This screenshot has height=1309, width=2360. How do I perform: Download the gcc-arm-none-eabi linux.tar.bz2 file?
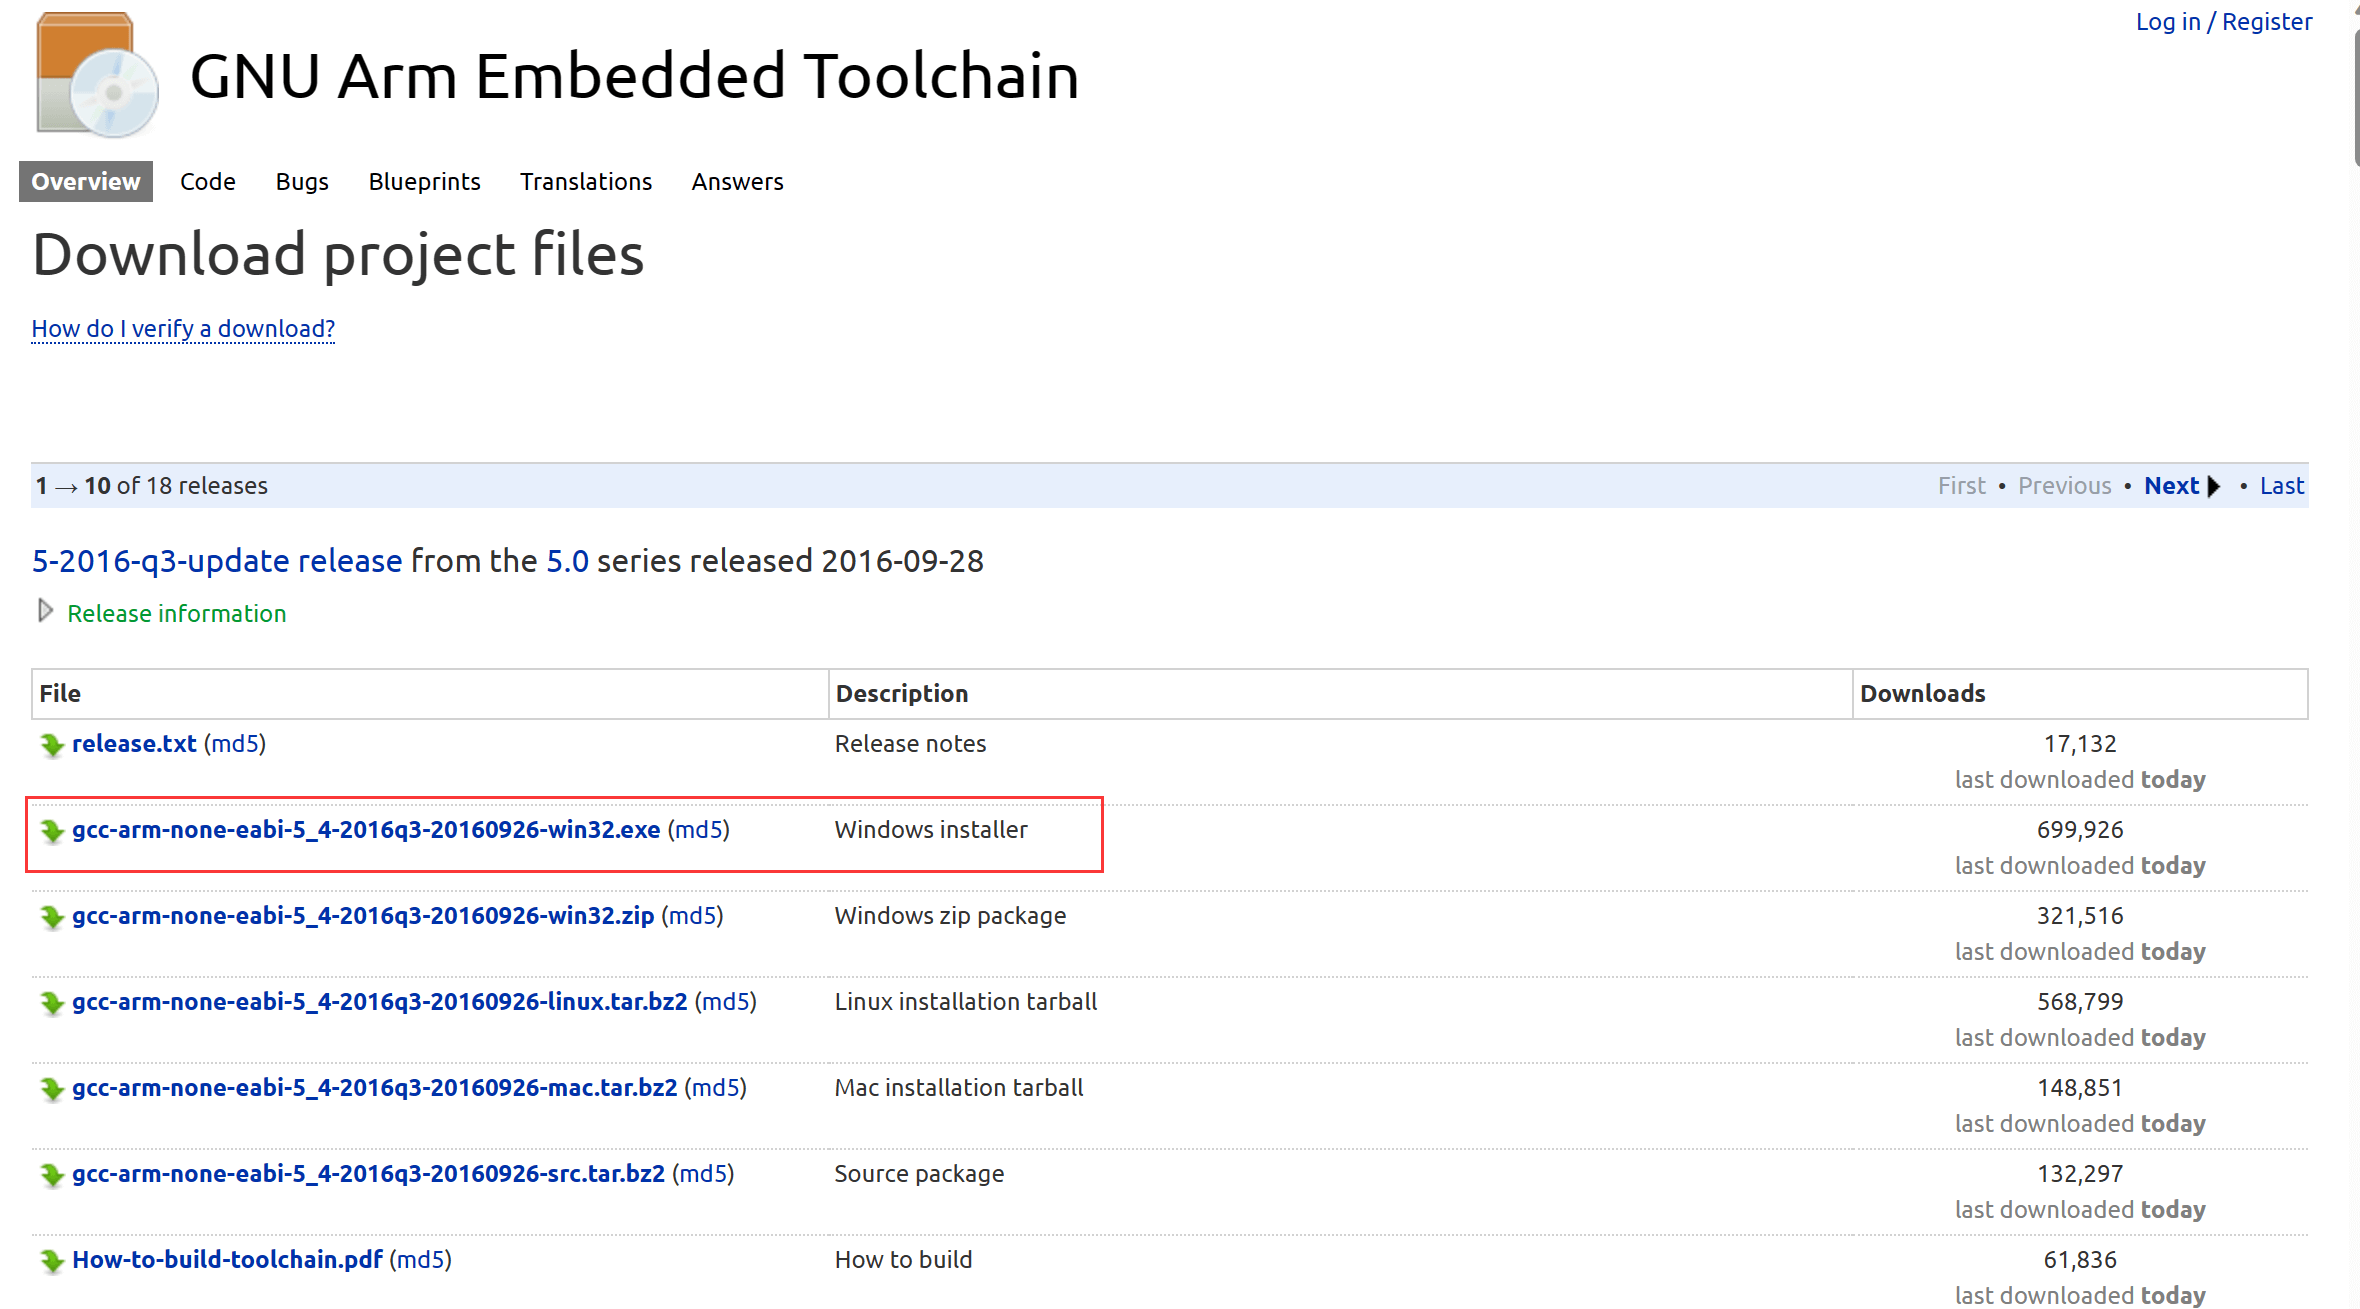pos(380,1002)
